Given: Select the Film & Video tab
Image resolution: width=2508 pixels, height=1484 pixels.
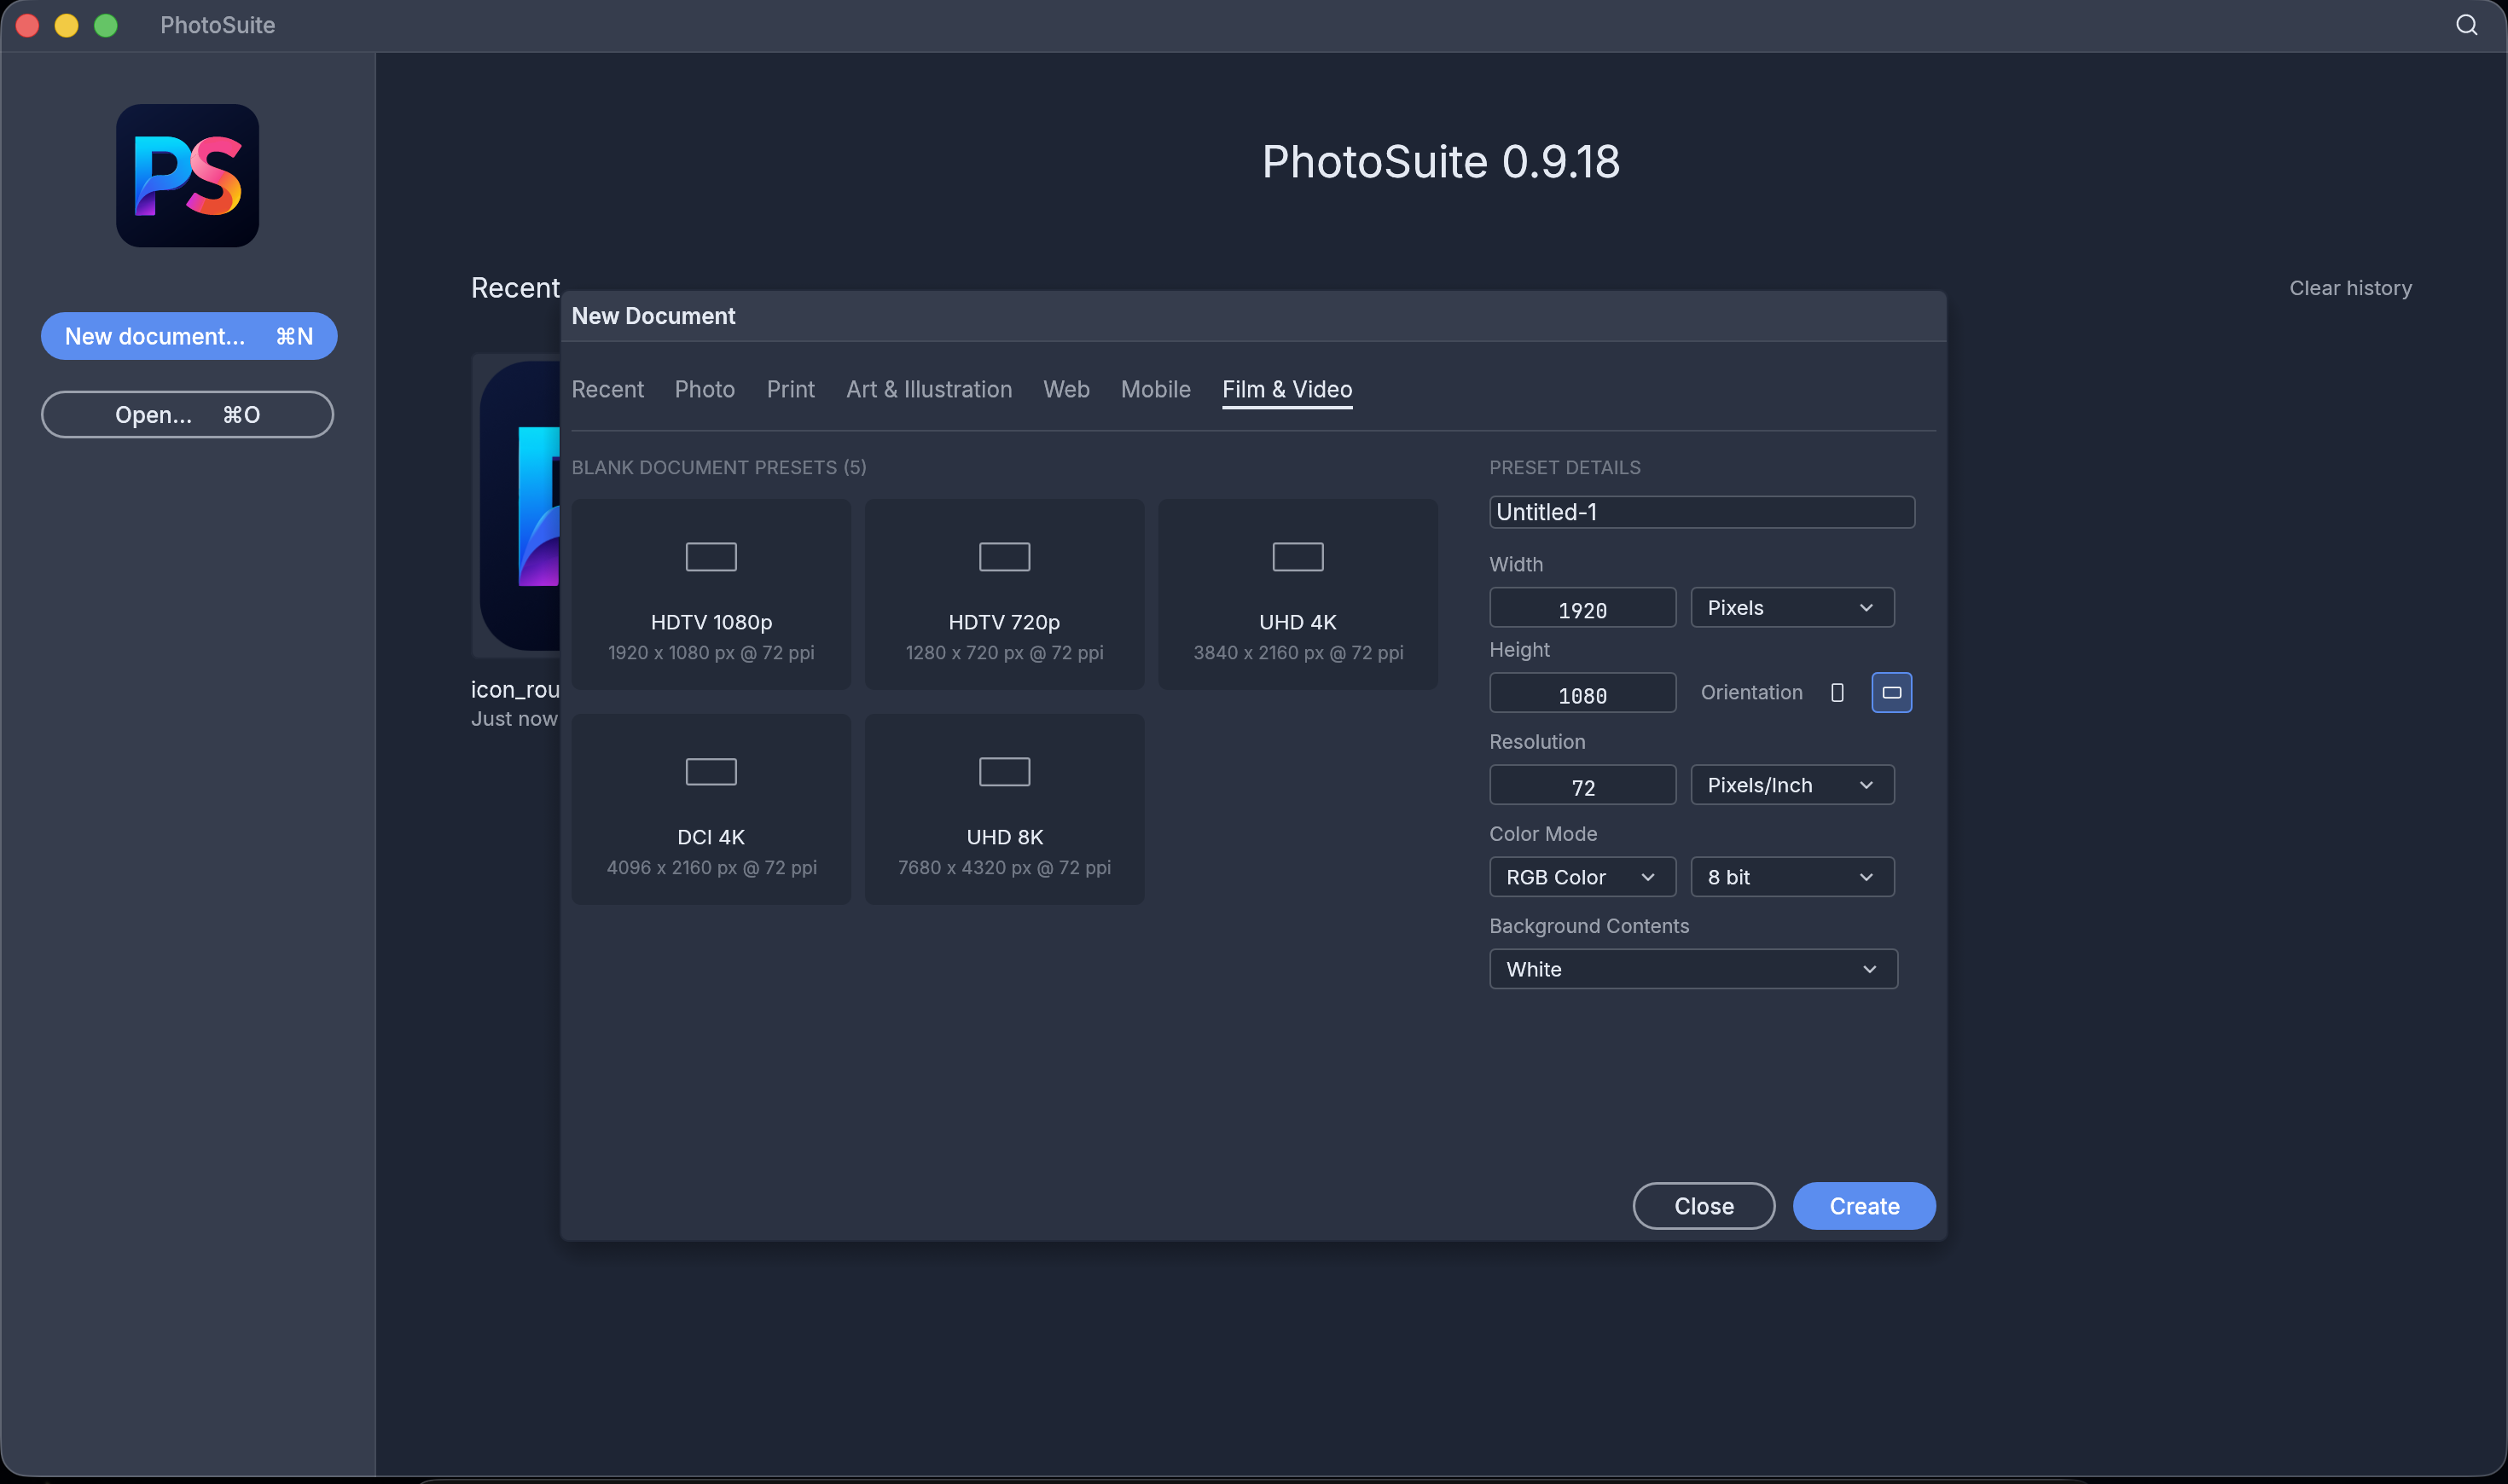Looking at the screenshot, I should [x=1287, y=389].
